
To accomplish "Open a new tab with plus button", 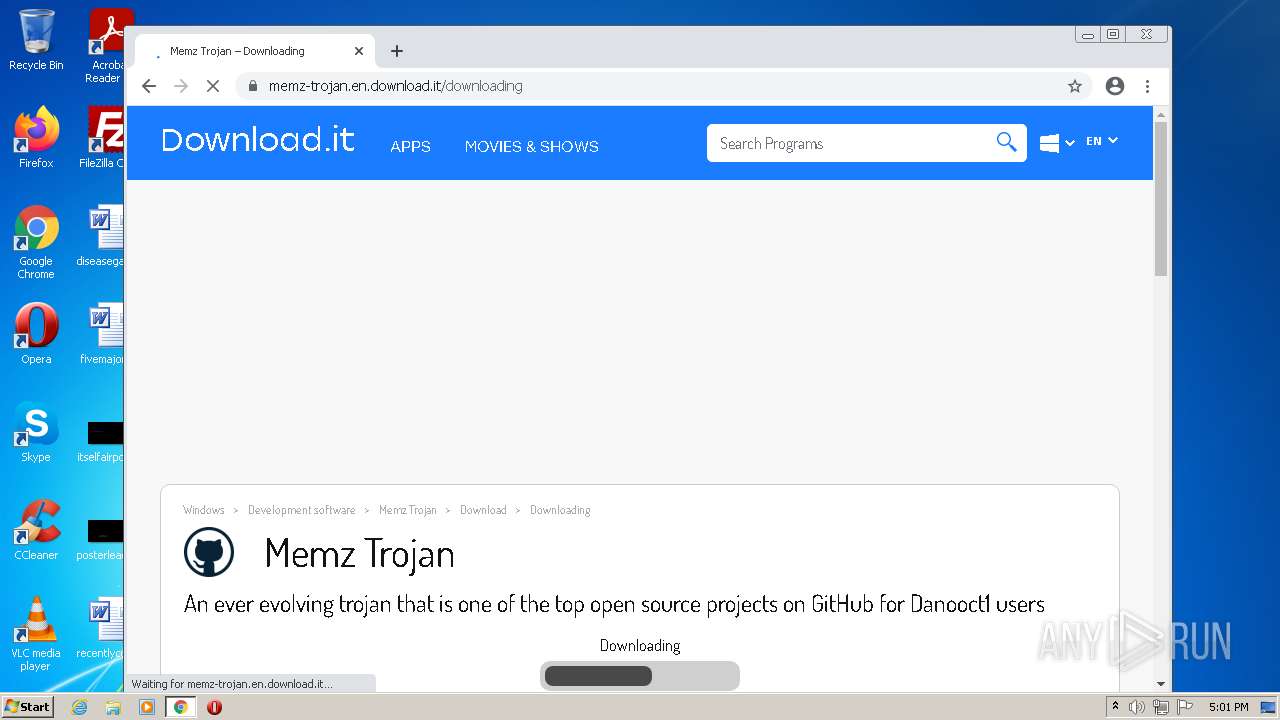I will tap(397, 51).
